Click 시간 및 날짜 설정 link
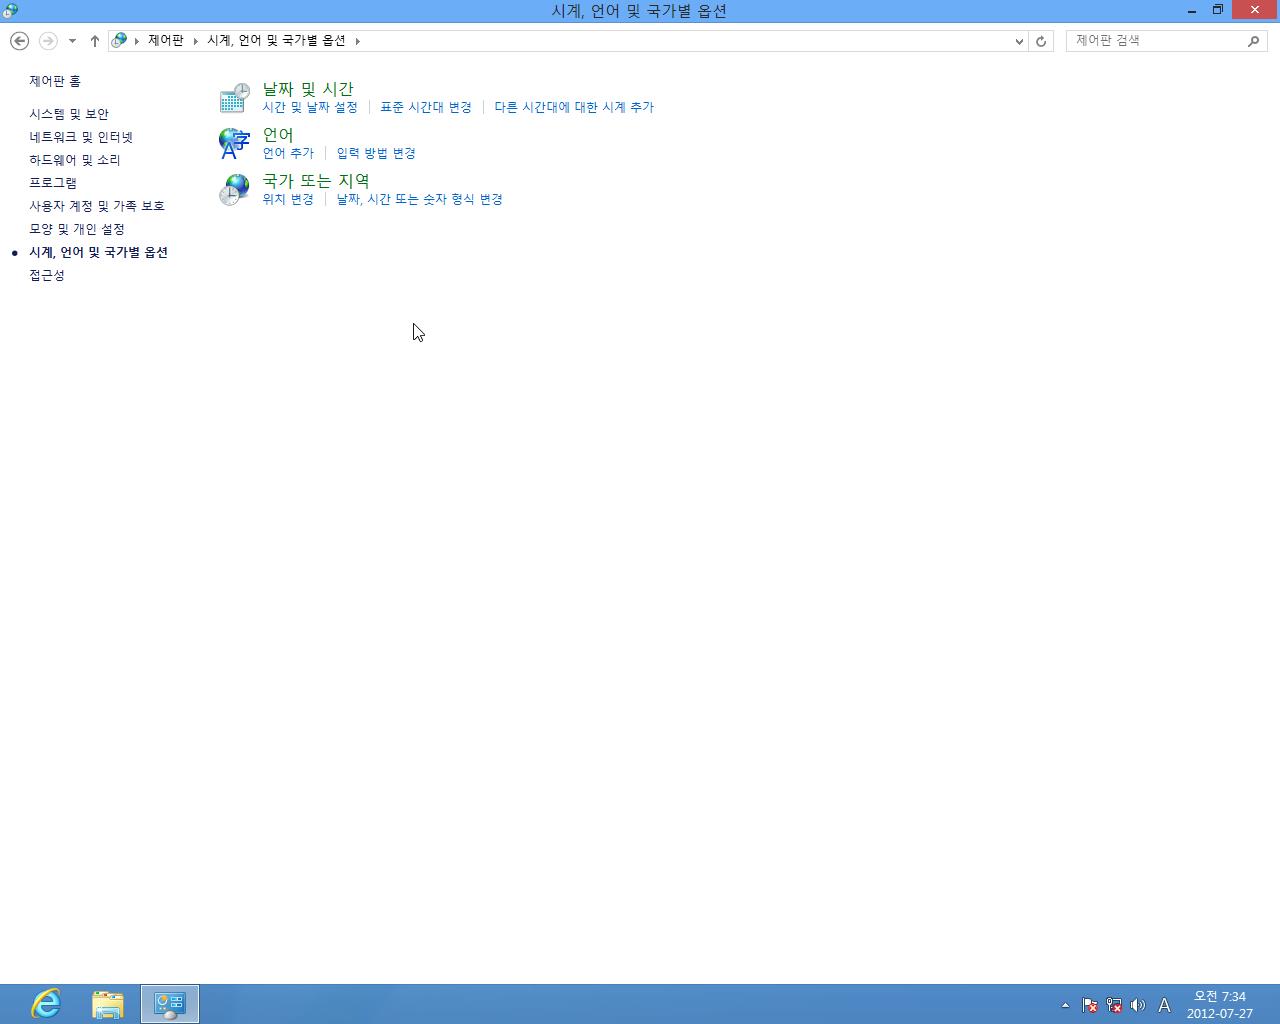This screenshot has height=1024, width=1280. (310, 107)
